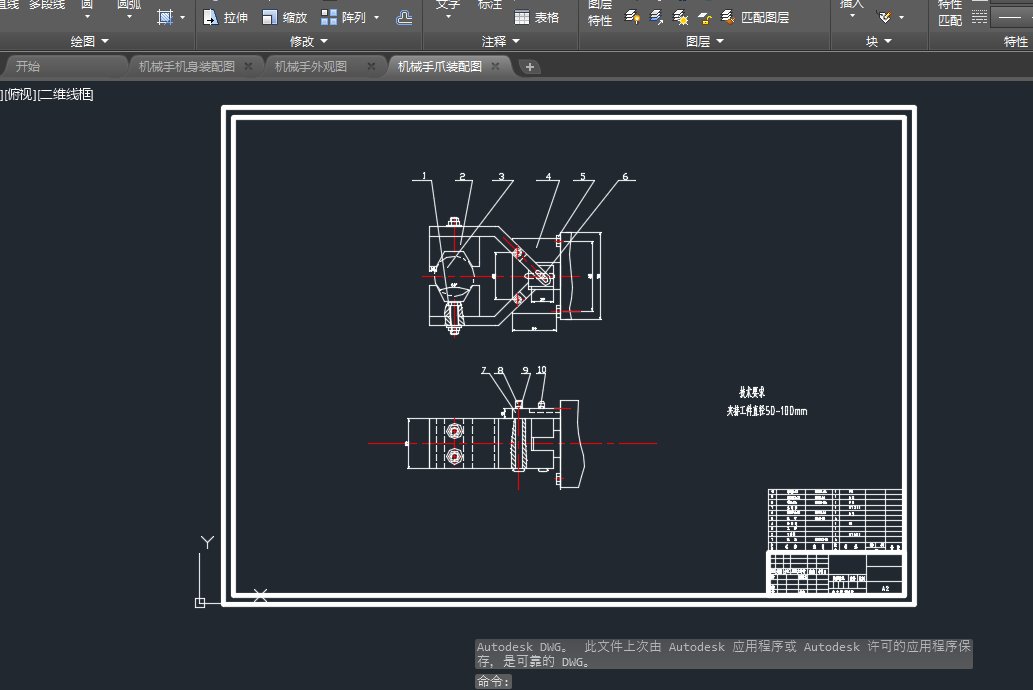The image size is (1033, 690).
Task: Open the Array (阵列) dropdown arrow
Action: (x=377, y=18)
